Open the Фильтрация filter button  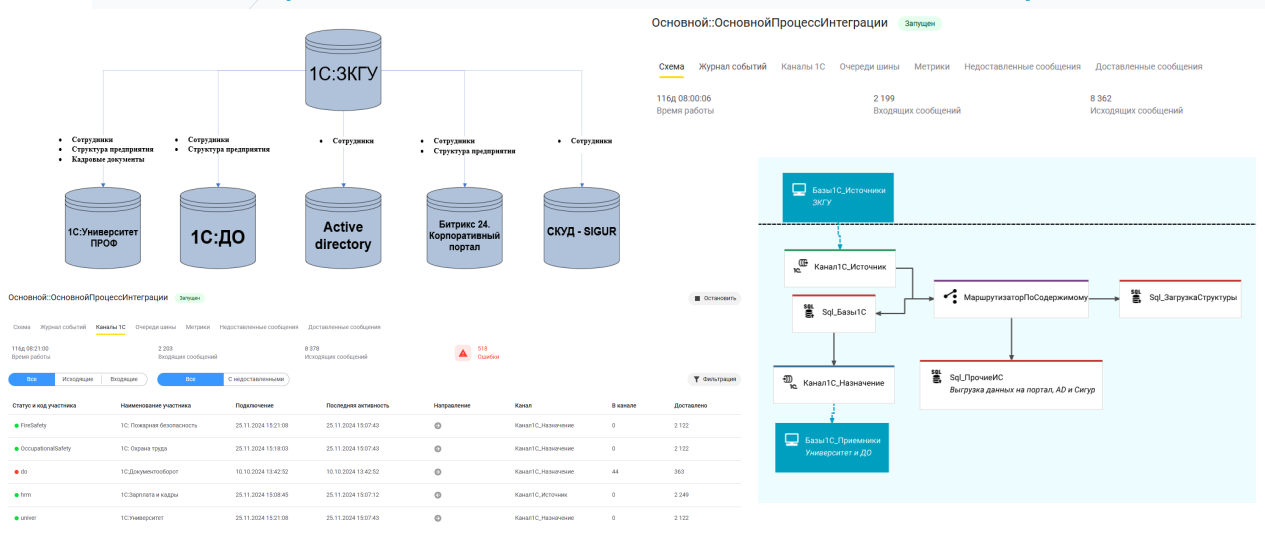714,379
